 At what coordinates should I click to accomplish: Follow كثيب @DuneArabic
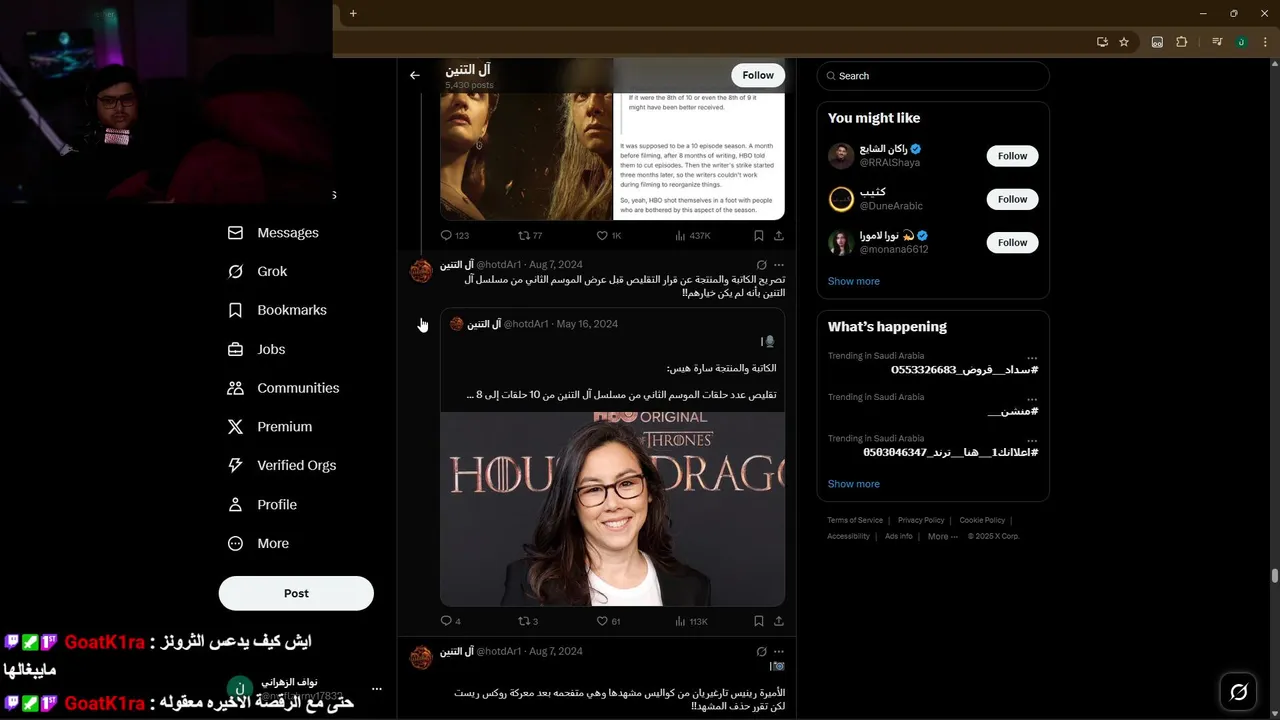coord(1012,199)
